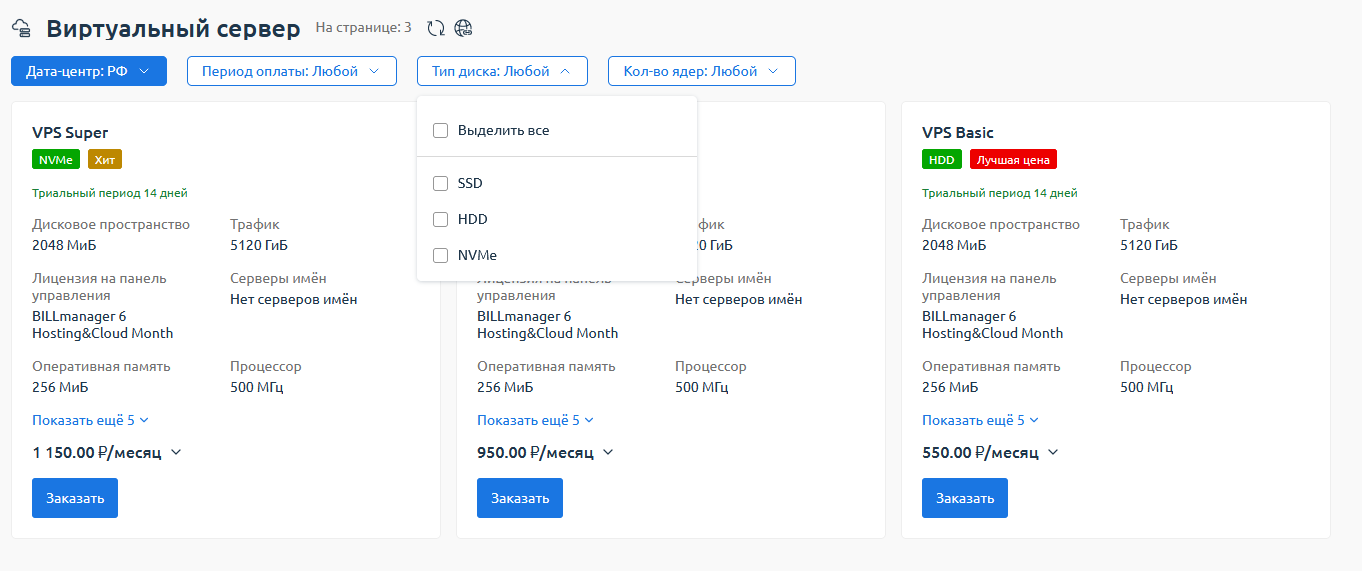
Task: Click the Хит badge on VPS Super
Action: click(x=105, y=159)
